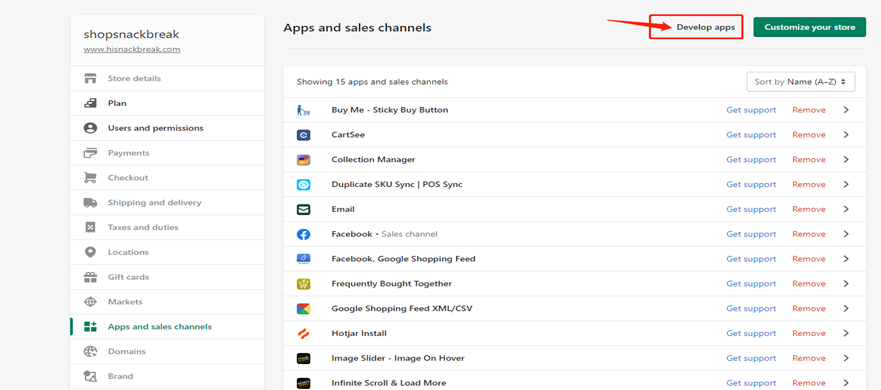This screenshot has height=390, width=881.
Task: Click the Facebook app logo icon
Action: tap(303, 234)
